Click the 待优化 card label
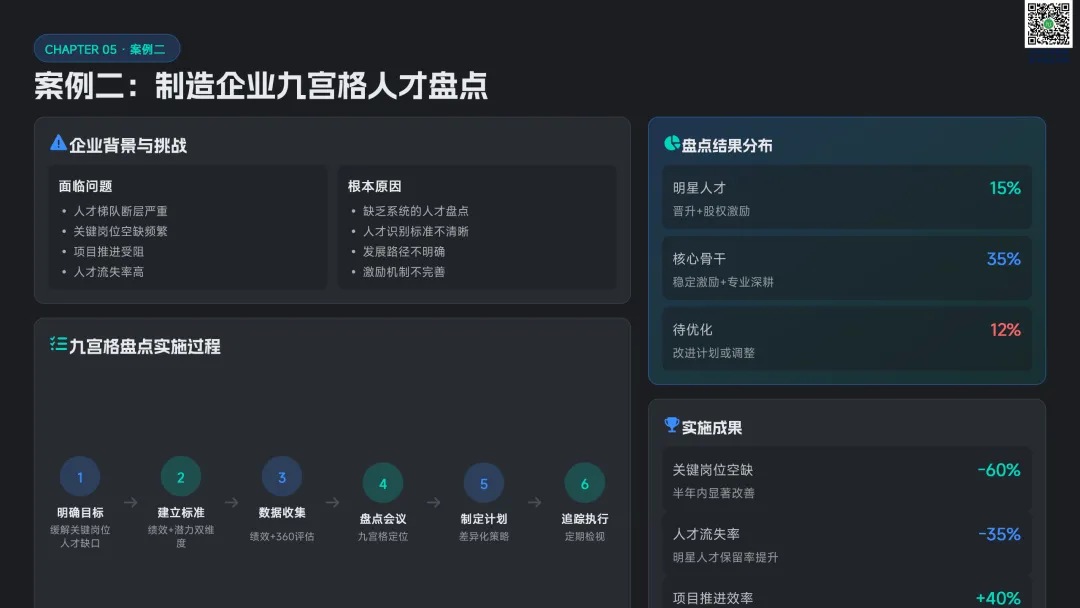Image resolution: width=1080 pixels, height=608 pixels. 693,330
